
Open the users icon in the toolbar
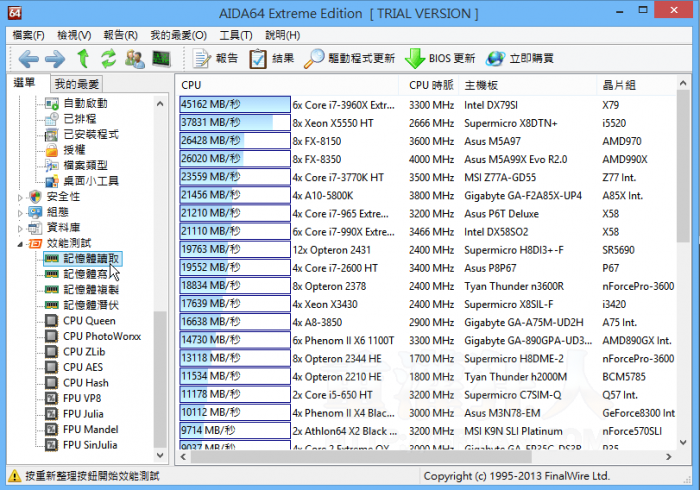pyautogui.click(x=134, y=58)
